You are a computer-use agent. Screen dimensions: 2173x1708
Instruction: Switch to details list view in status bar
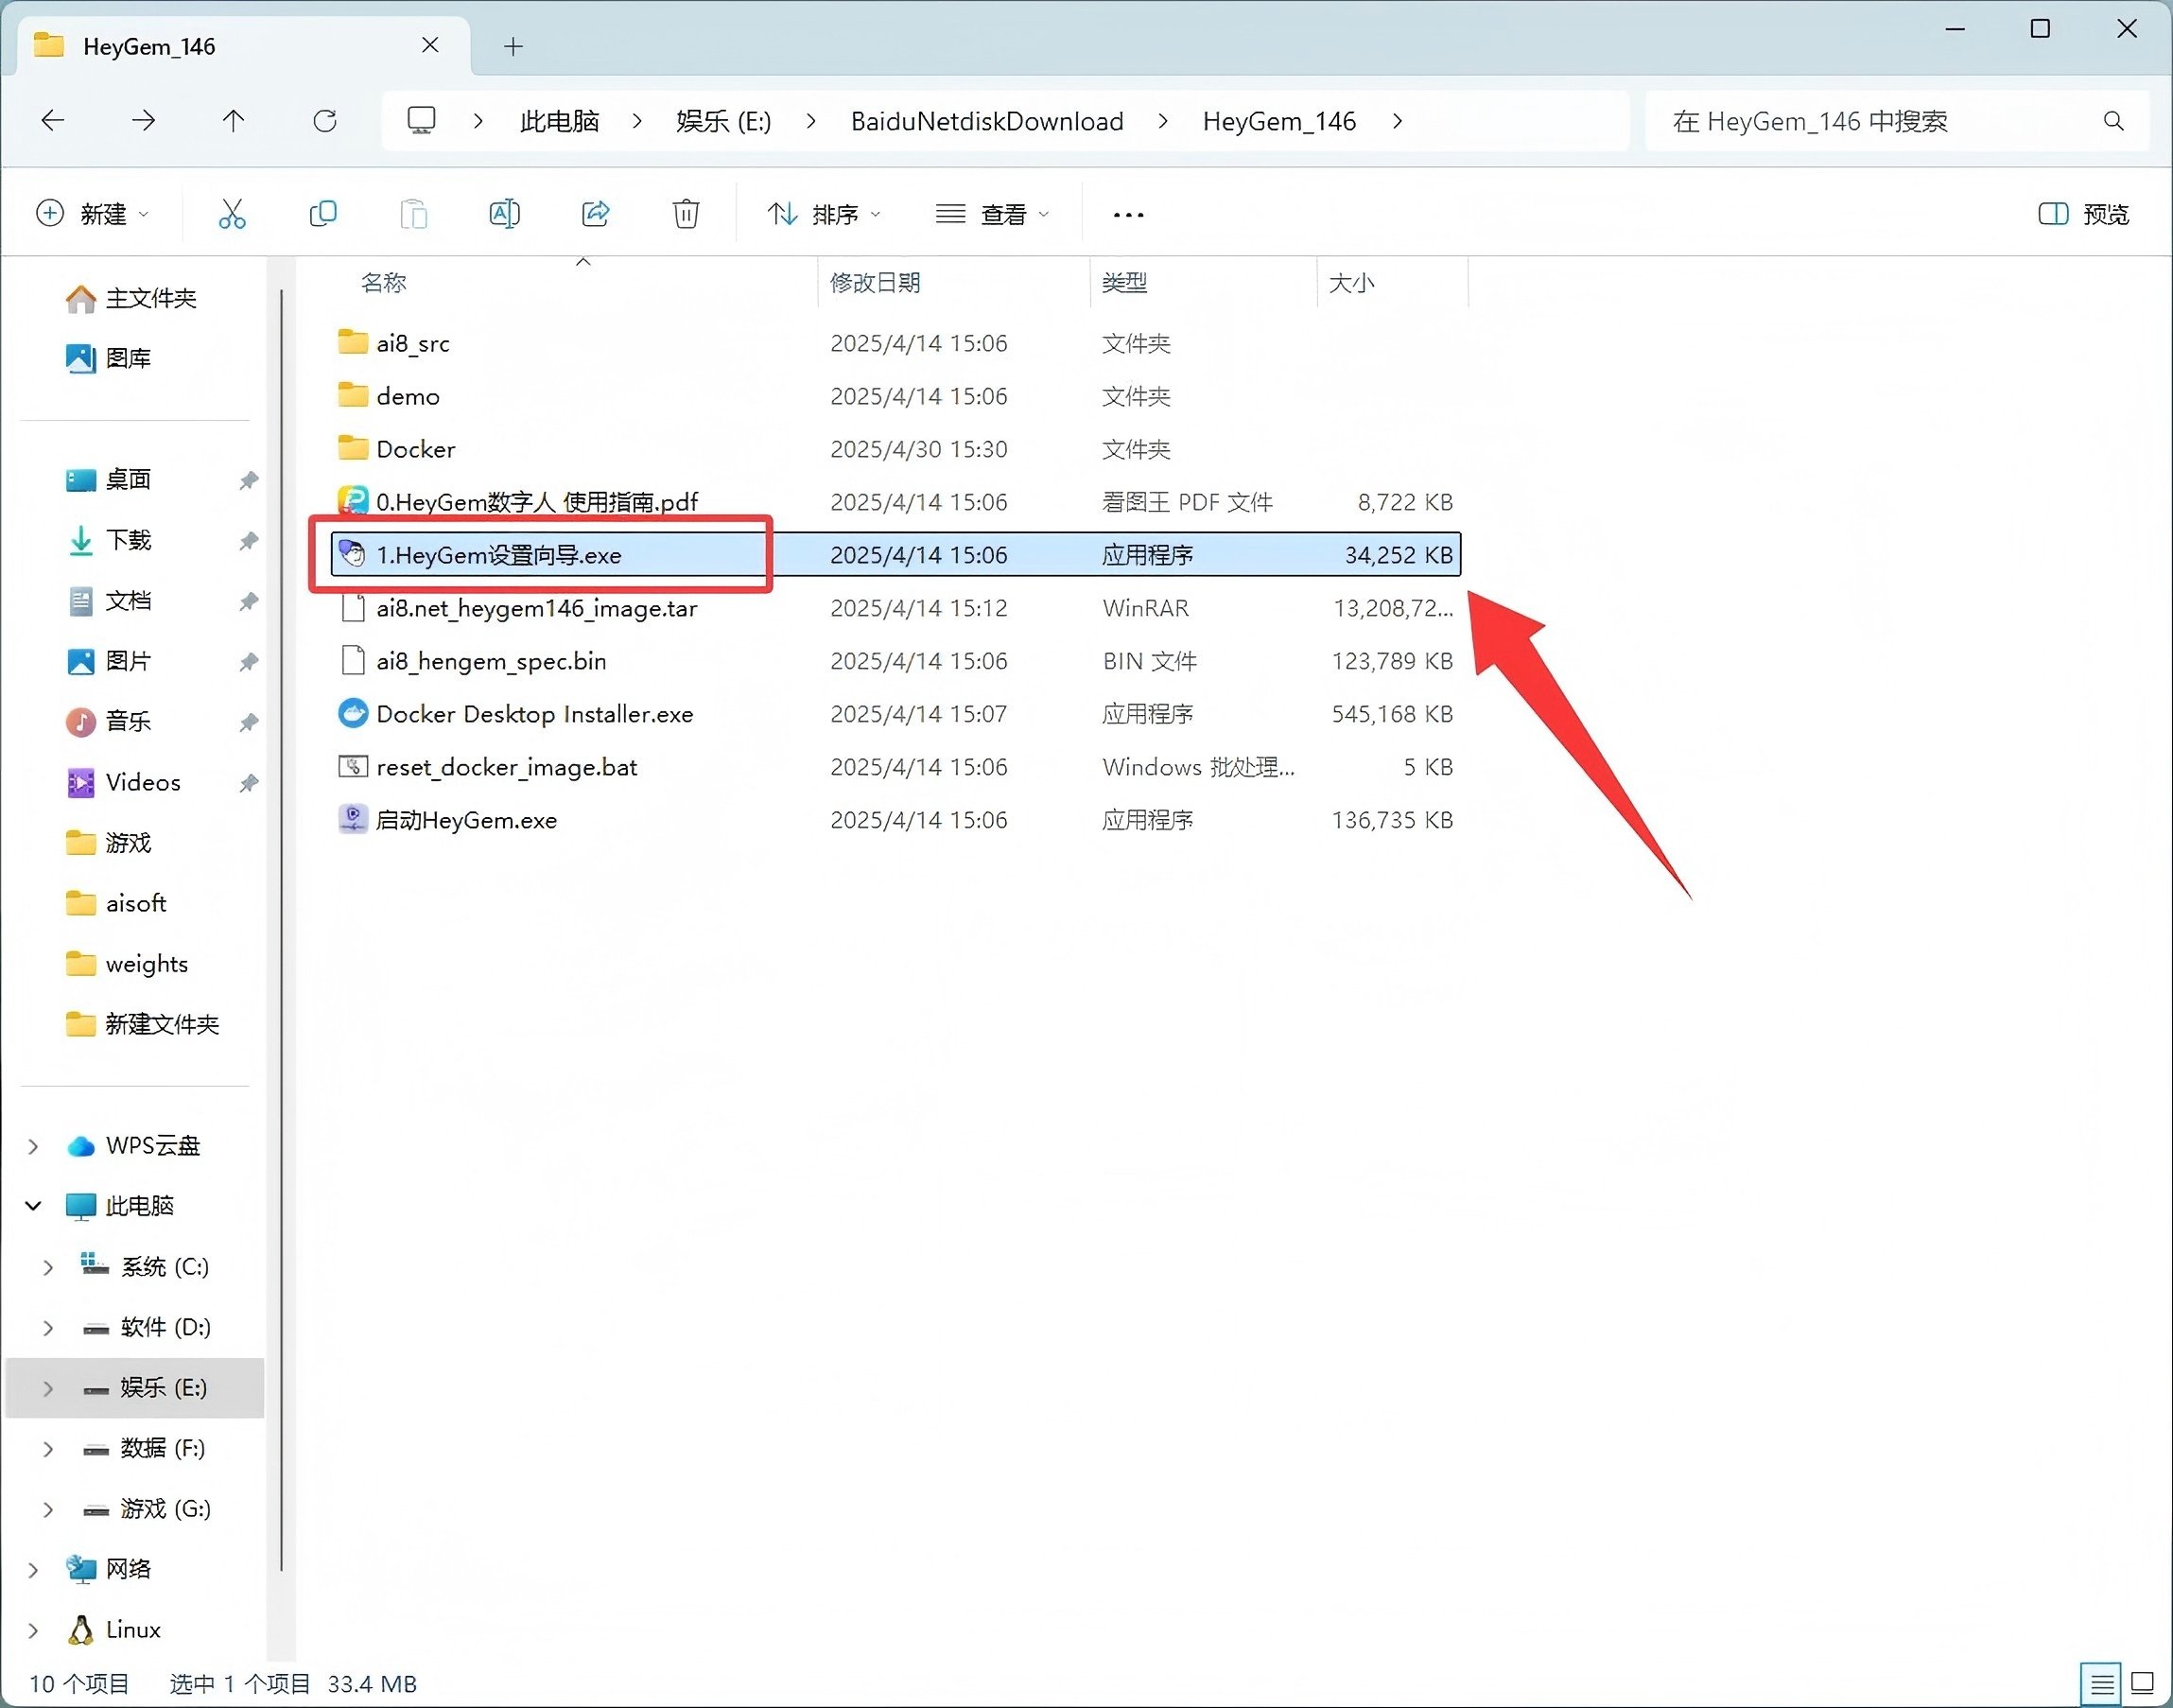click(2102, 1682)
